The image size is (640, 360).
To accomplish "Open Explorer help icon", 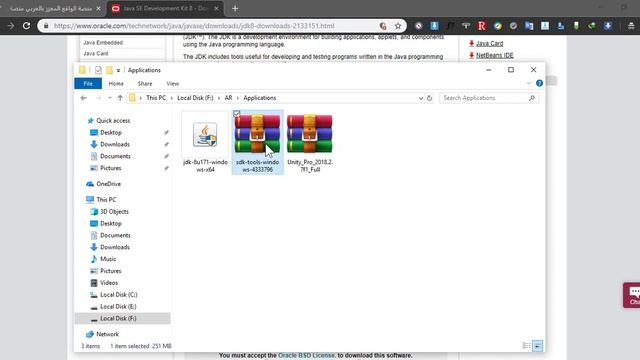I will click(539, 83).
